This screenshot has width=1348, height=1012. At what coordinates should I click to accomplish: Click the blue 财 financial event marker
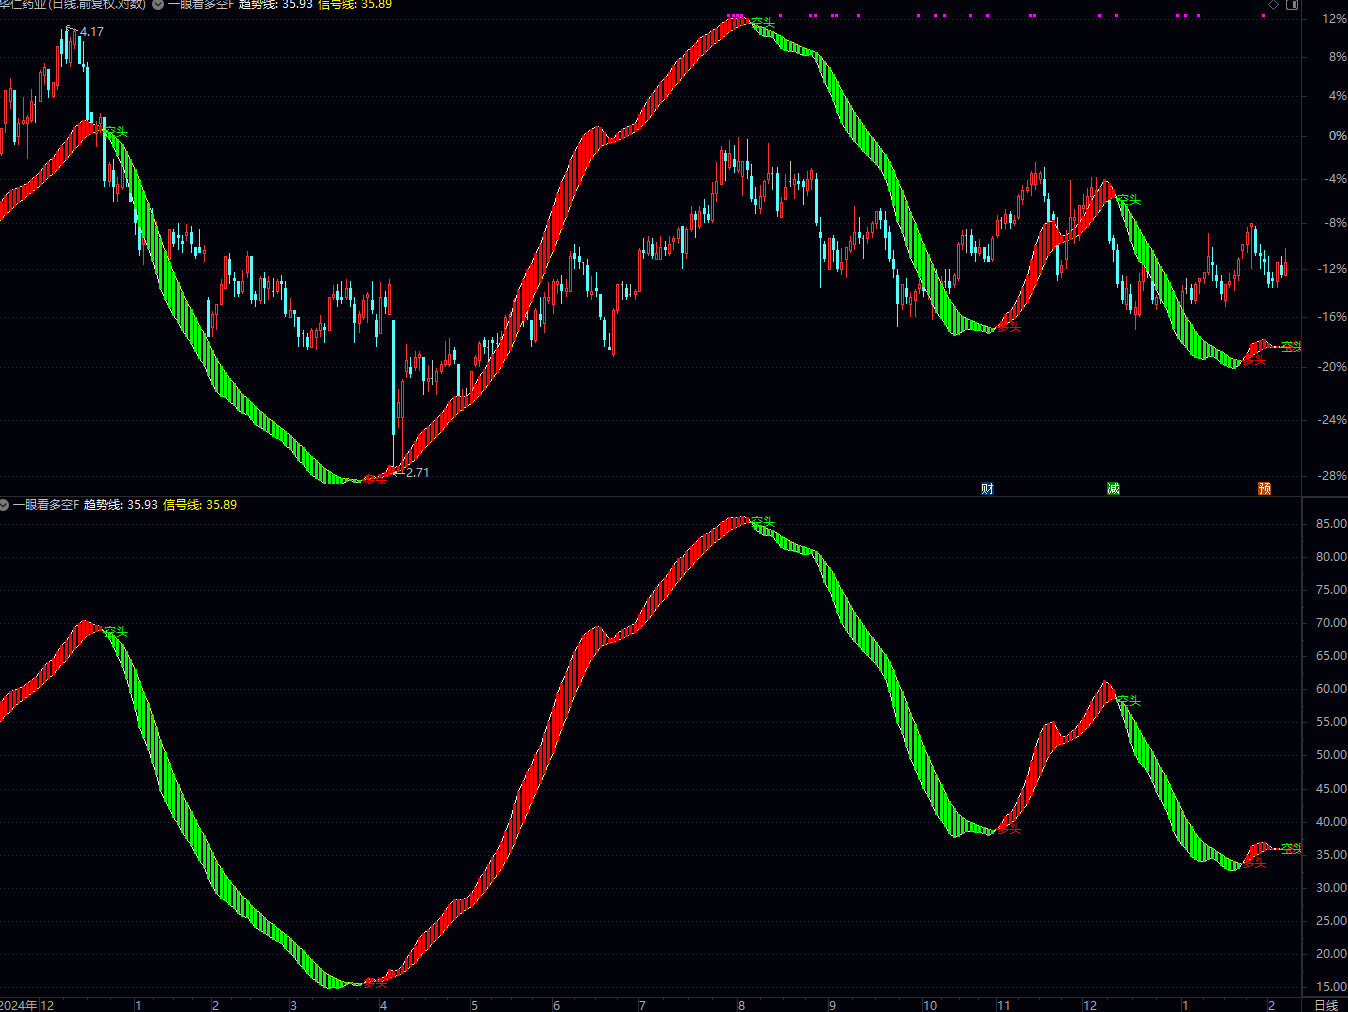(x=987, y=488)
